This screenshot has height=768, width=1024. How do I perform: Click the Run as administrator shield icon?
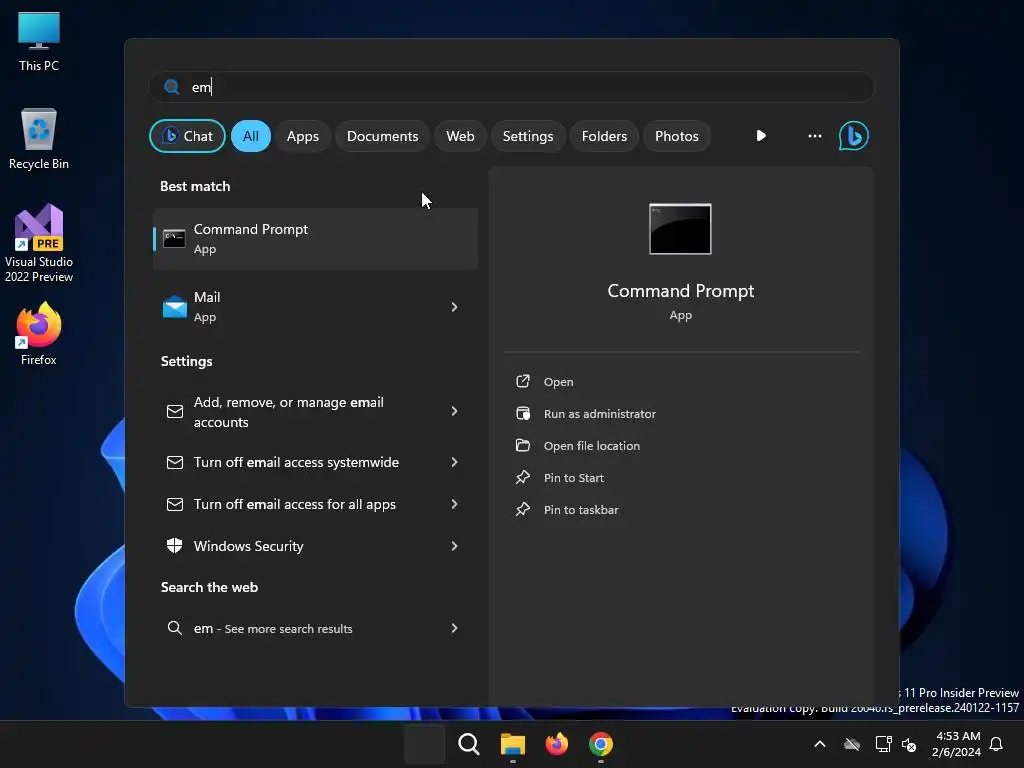pyautogui.click(x=523, y=413)
